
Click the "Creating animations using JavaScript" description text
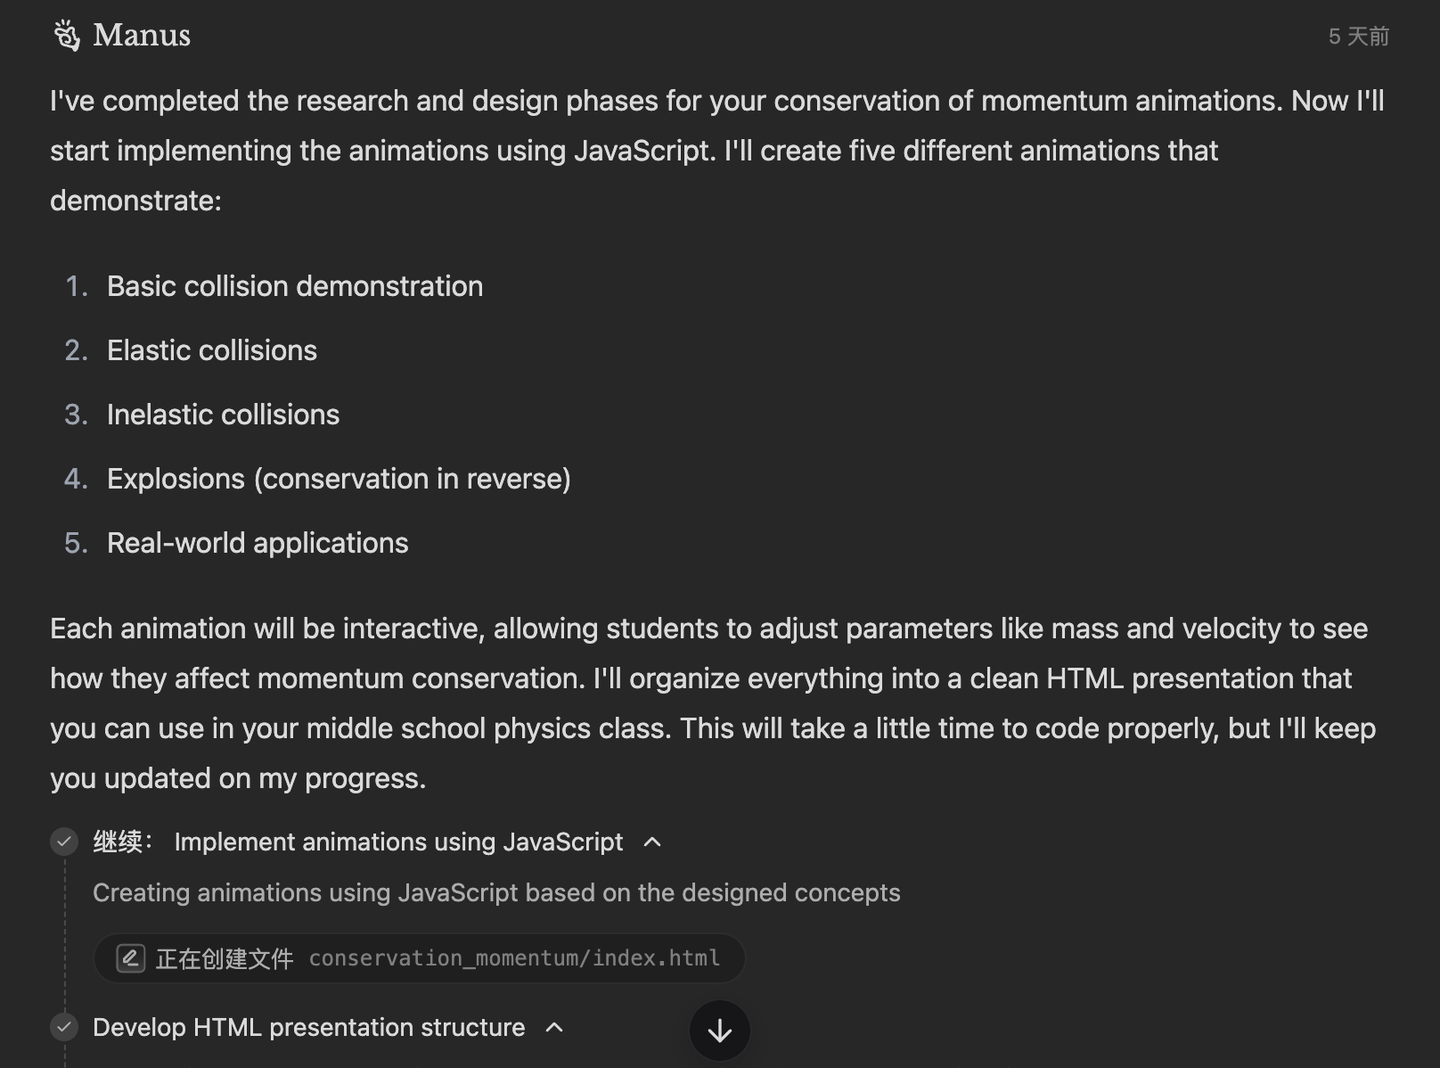pos(496,893)
